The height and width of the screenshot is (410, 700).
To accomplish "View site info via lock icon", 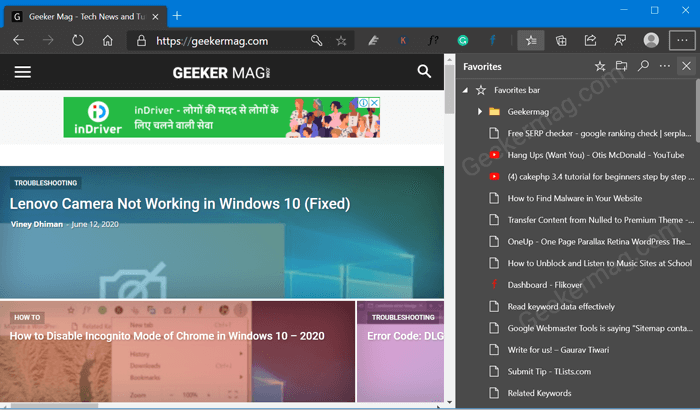I will pos(141,41).
